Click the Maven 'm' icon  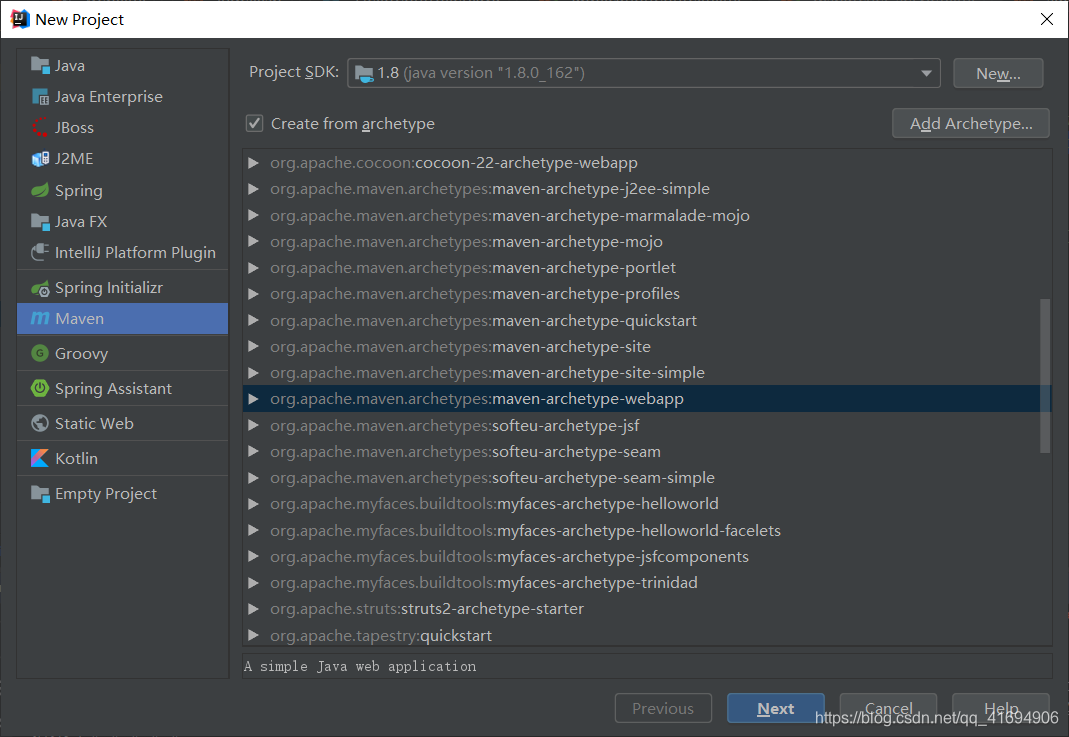pyautogui.click(x=40, y=318)
